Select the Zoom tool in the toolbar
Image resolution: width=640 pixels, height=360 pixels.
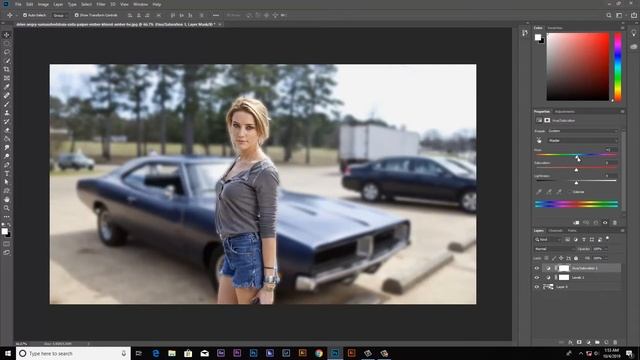7,208
